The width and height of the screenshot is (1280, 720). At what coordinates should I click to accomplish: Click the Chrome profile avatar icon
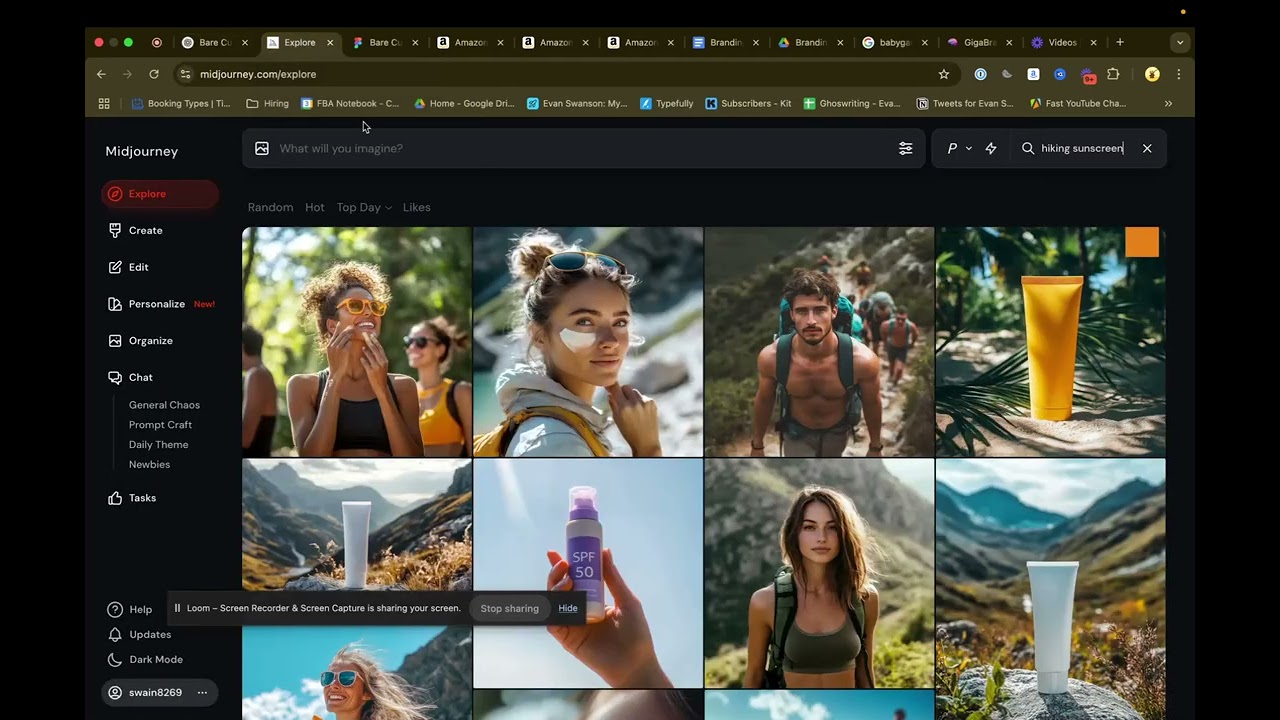coord(1152,74)
